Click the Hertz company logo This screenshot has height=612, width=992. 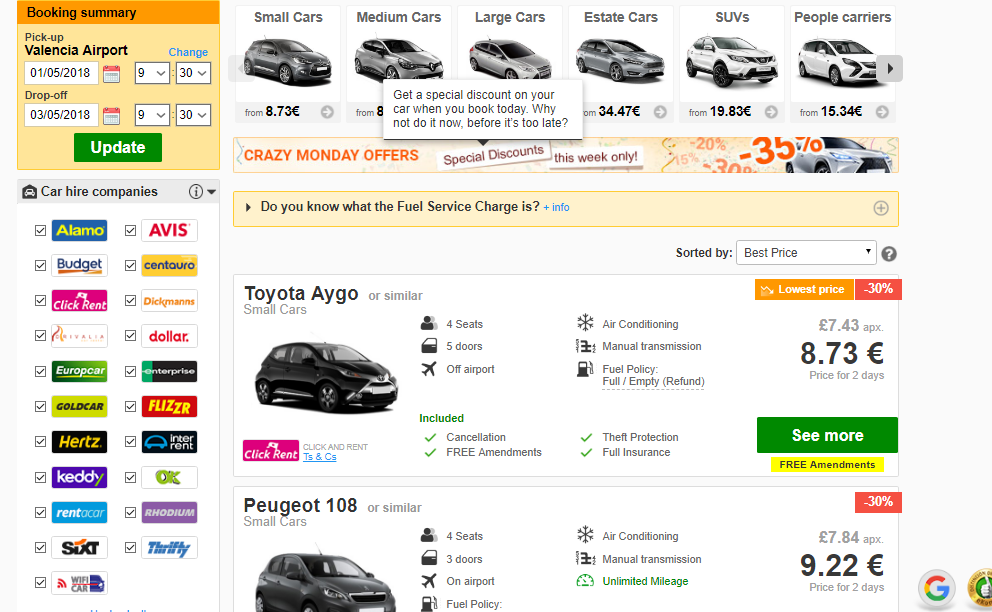[79, 442]
